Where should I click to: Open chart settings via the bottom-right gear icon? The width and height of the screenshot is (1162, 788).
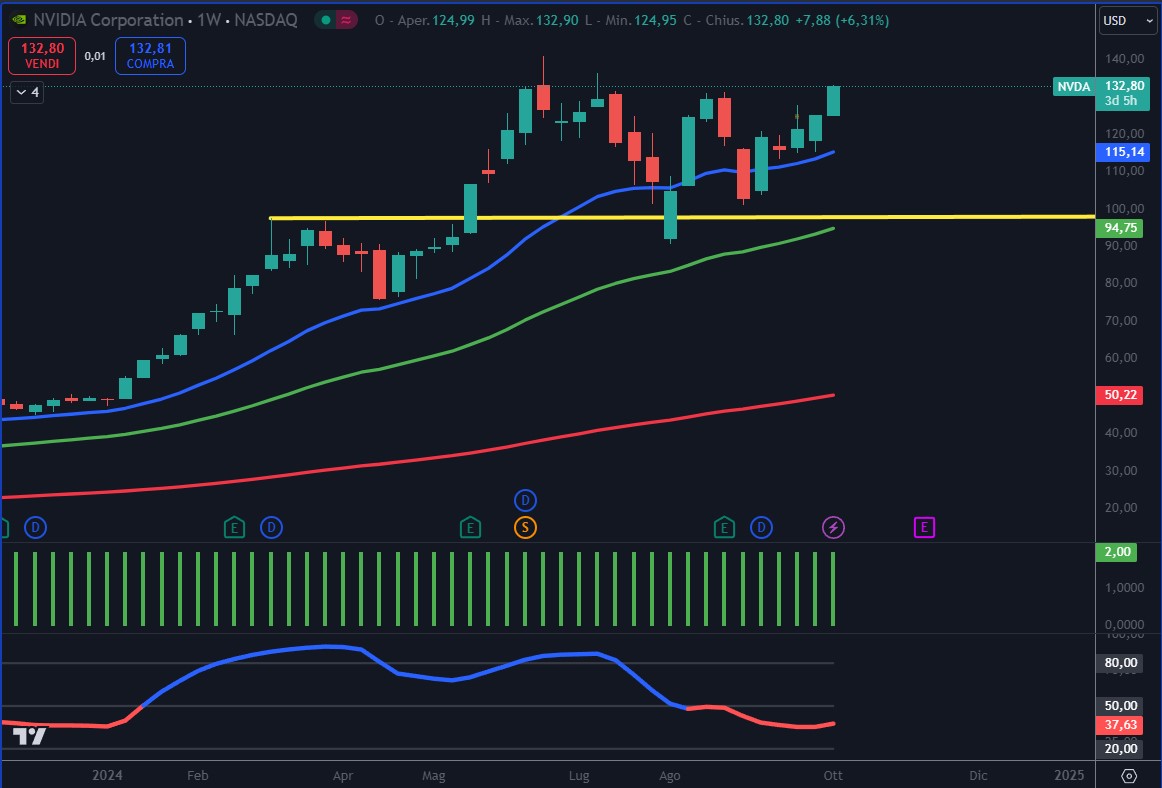pyautogui.click(x=1129, y=776)
